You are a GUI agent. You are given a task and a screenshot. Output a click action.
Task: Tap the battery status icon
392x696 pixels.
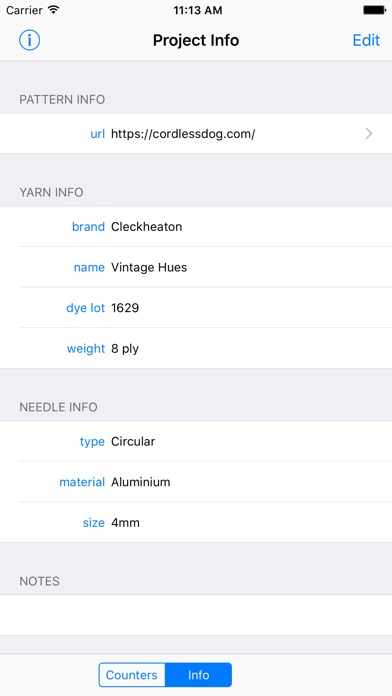click(374, 10)
